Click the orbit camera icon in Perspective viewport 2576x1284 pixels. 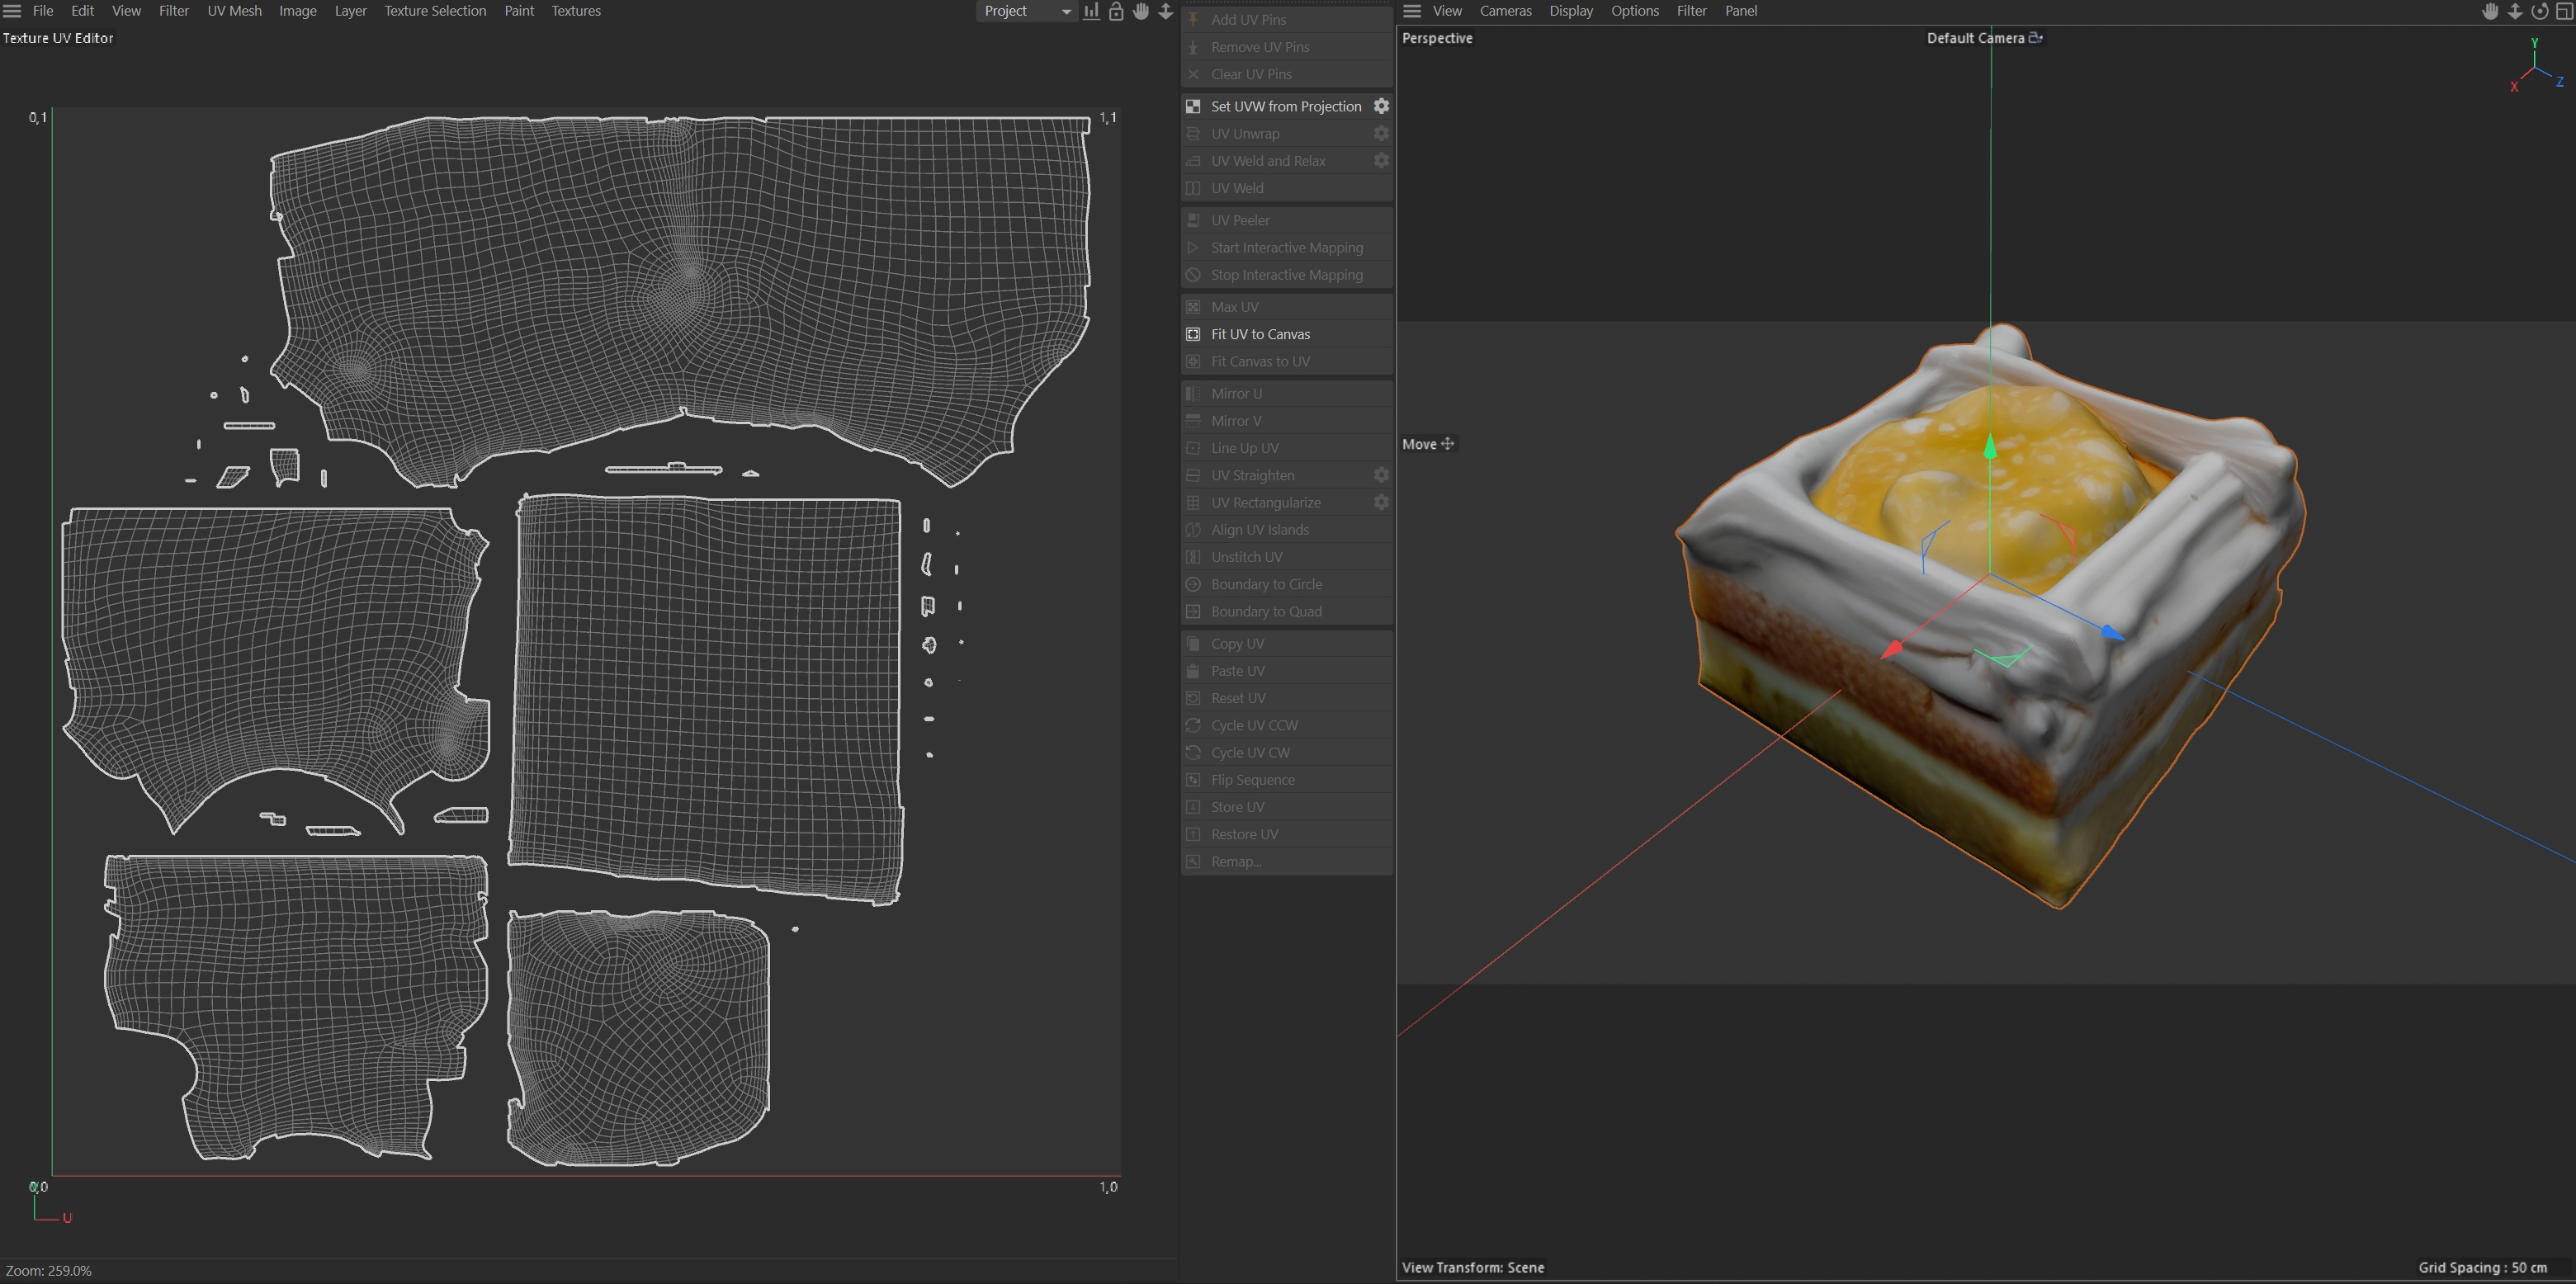coord(2539,11)
